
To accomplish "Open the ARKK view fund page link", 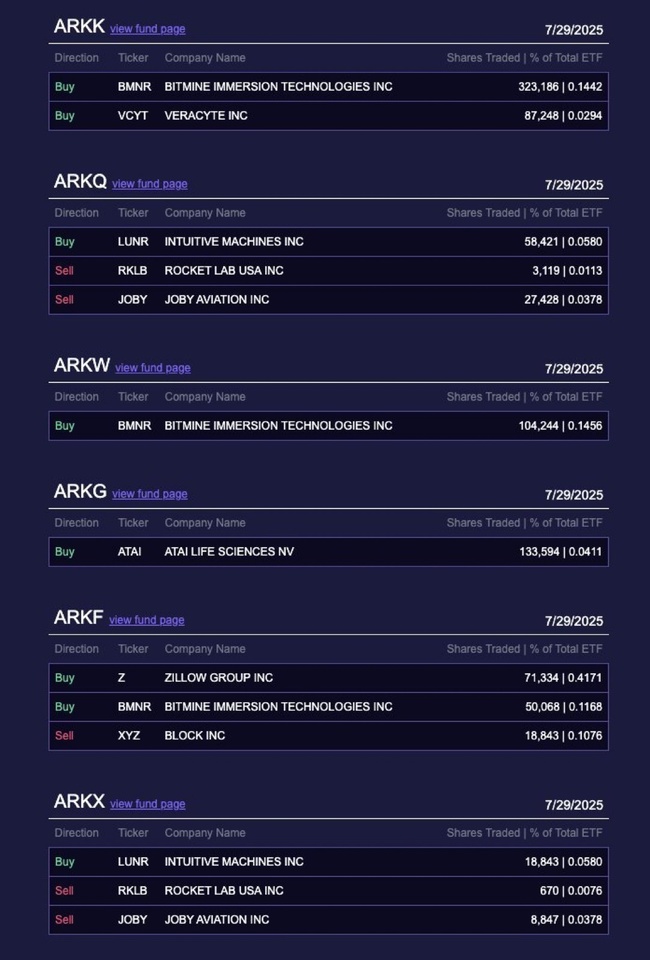I will [148, 29].
